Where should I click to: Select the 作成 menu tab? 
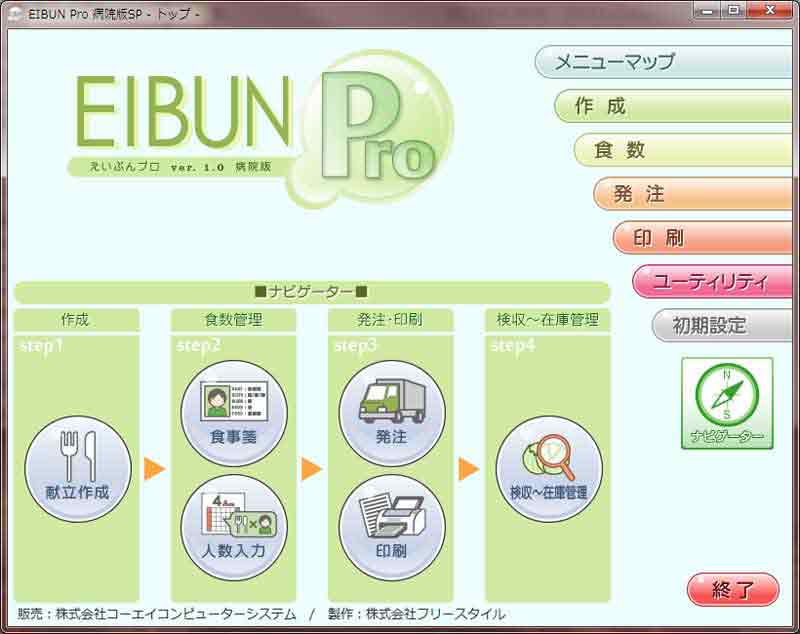673,106
